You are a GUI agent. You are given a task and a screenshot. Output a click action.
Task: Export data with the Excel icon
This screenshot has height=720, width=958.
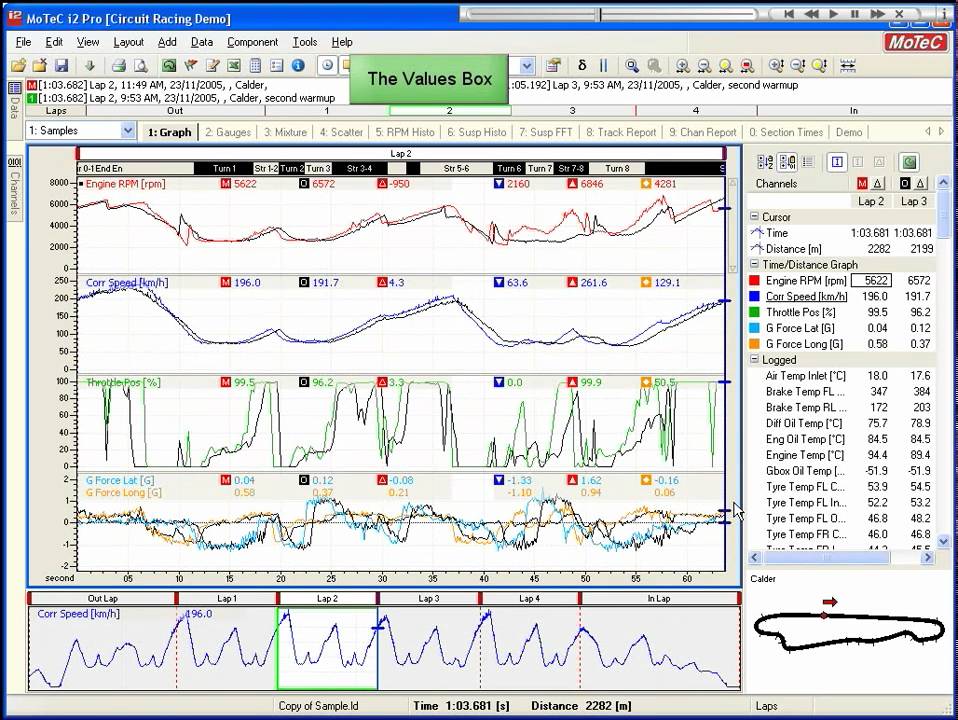[x=234, y=65]
